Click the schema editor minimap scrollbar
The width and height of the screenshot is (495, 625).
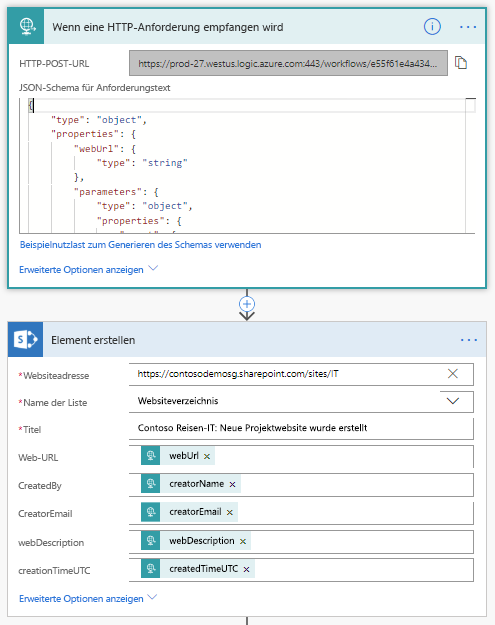pyautogui.click(x=470, y=165)
